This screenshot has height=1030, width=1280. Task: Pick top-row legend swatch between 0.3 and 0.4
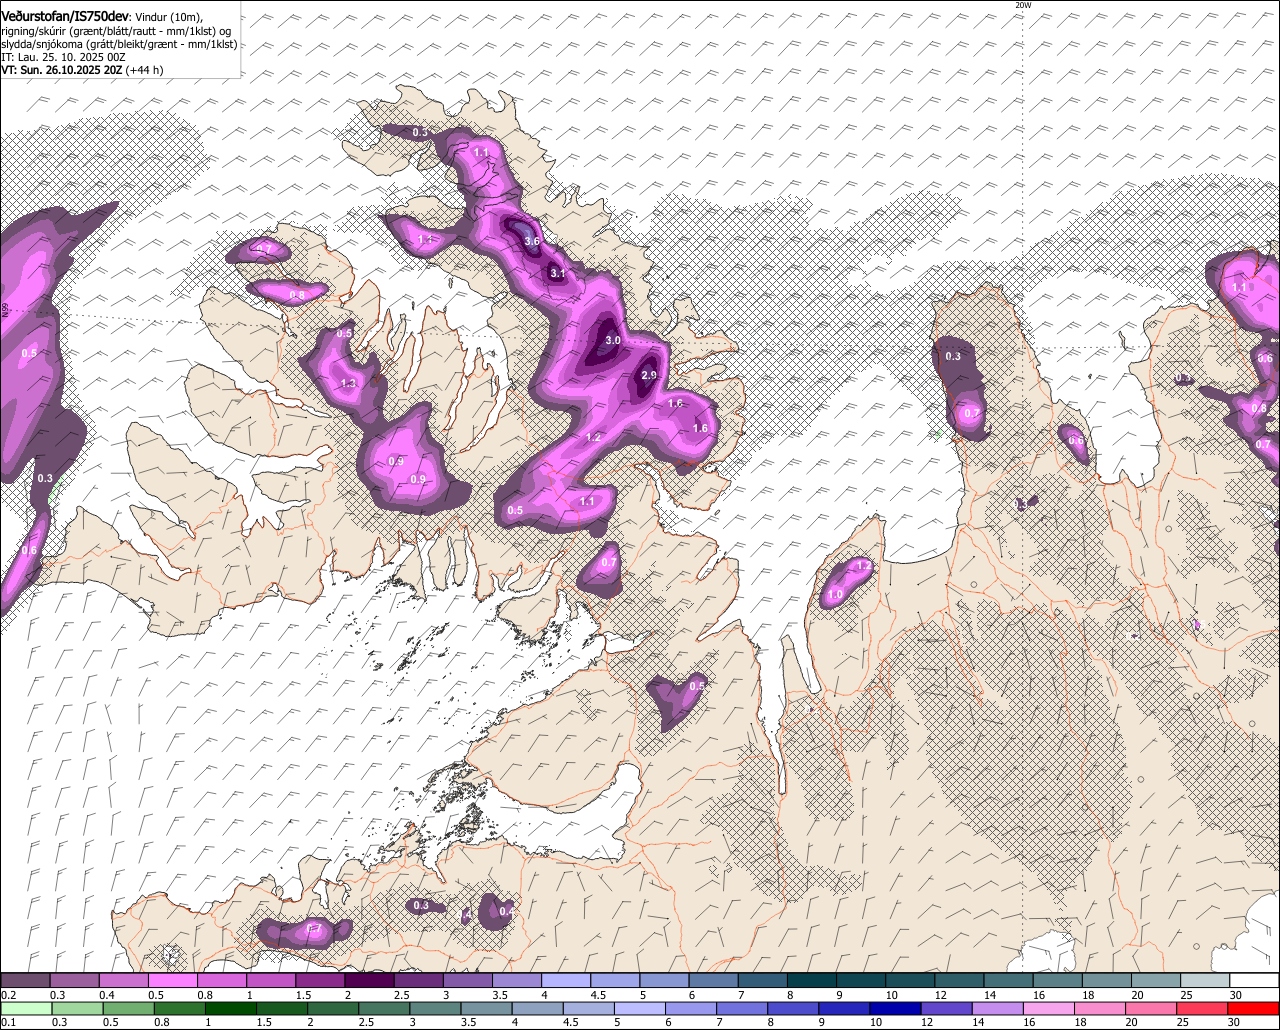pos(75,981)
